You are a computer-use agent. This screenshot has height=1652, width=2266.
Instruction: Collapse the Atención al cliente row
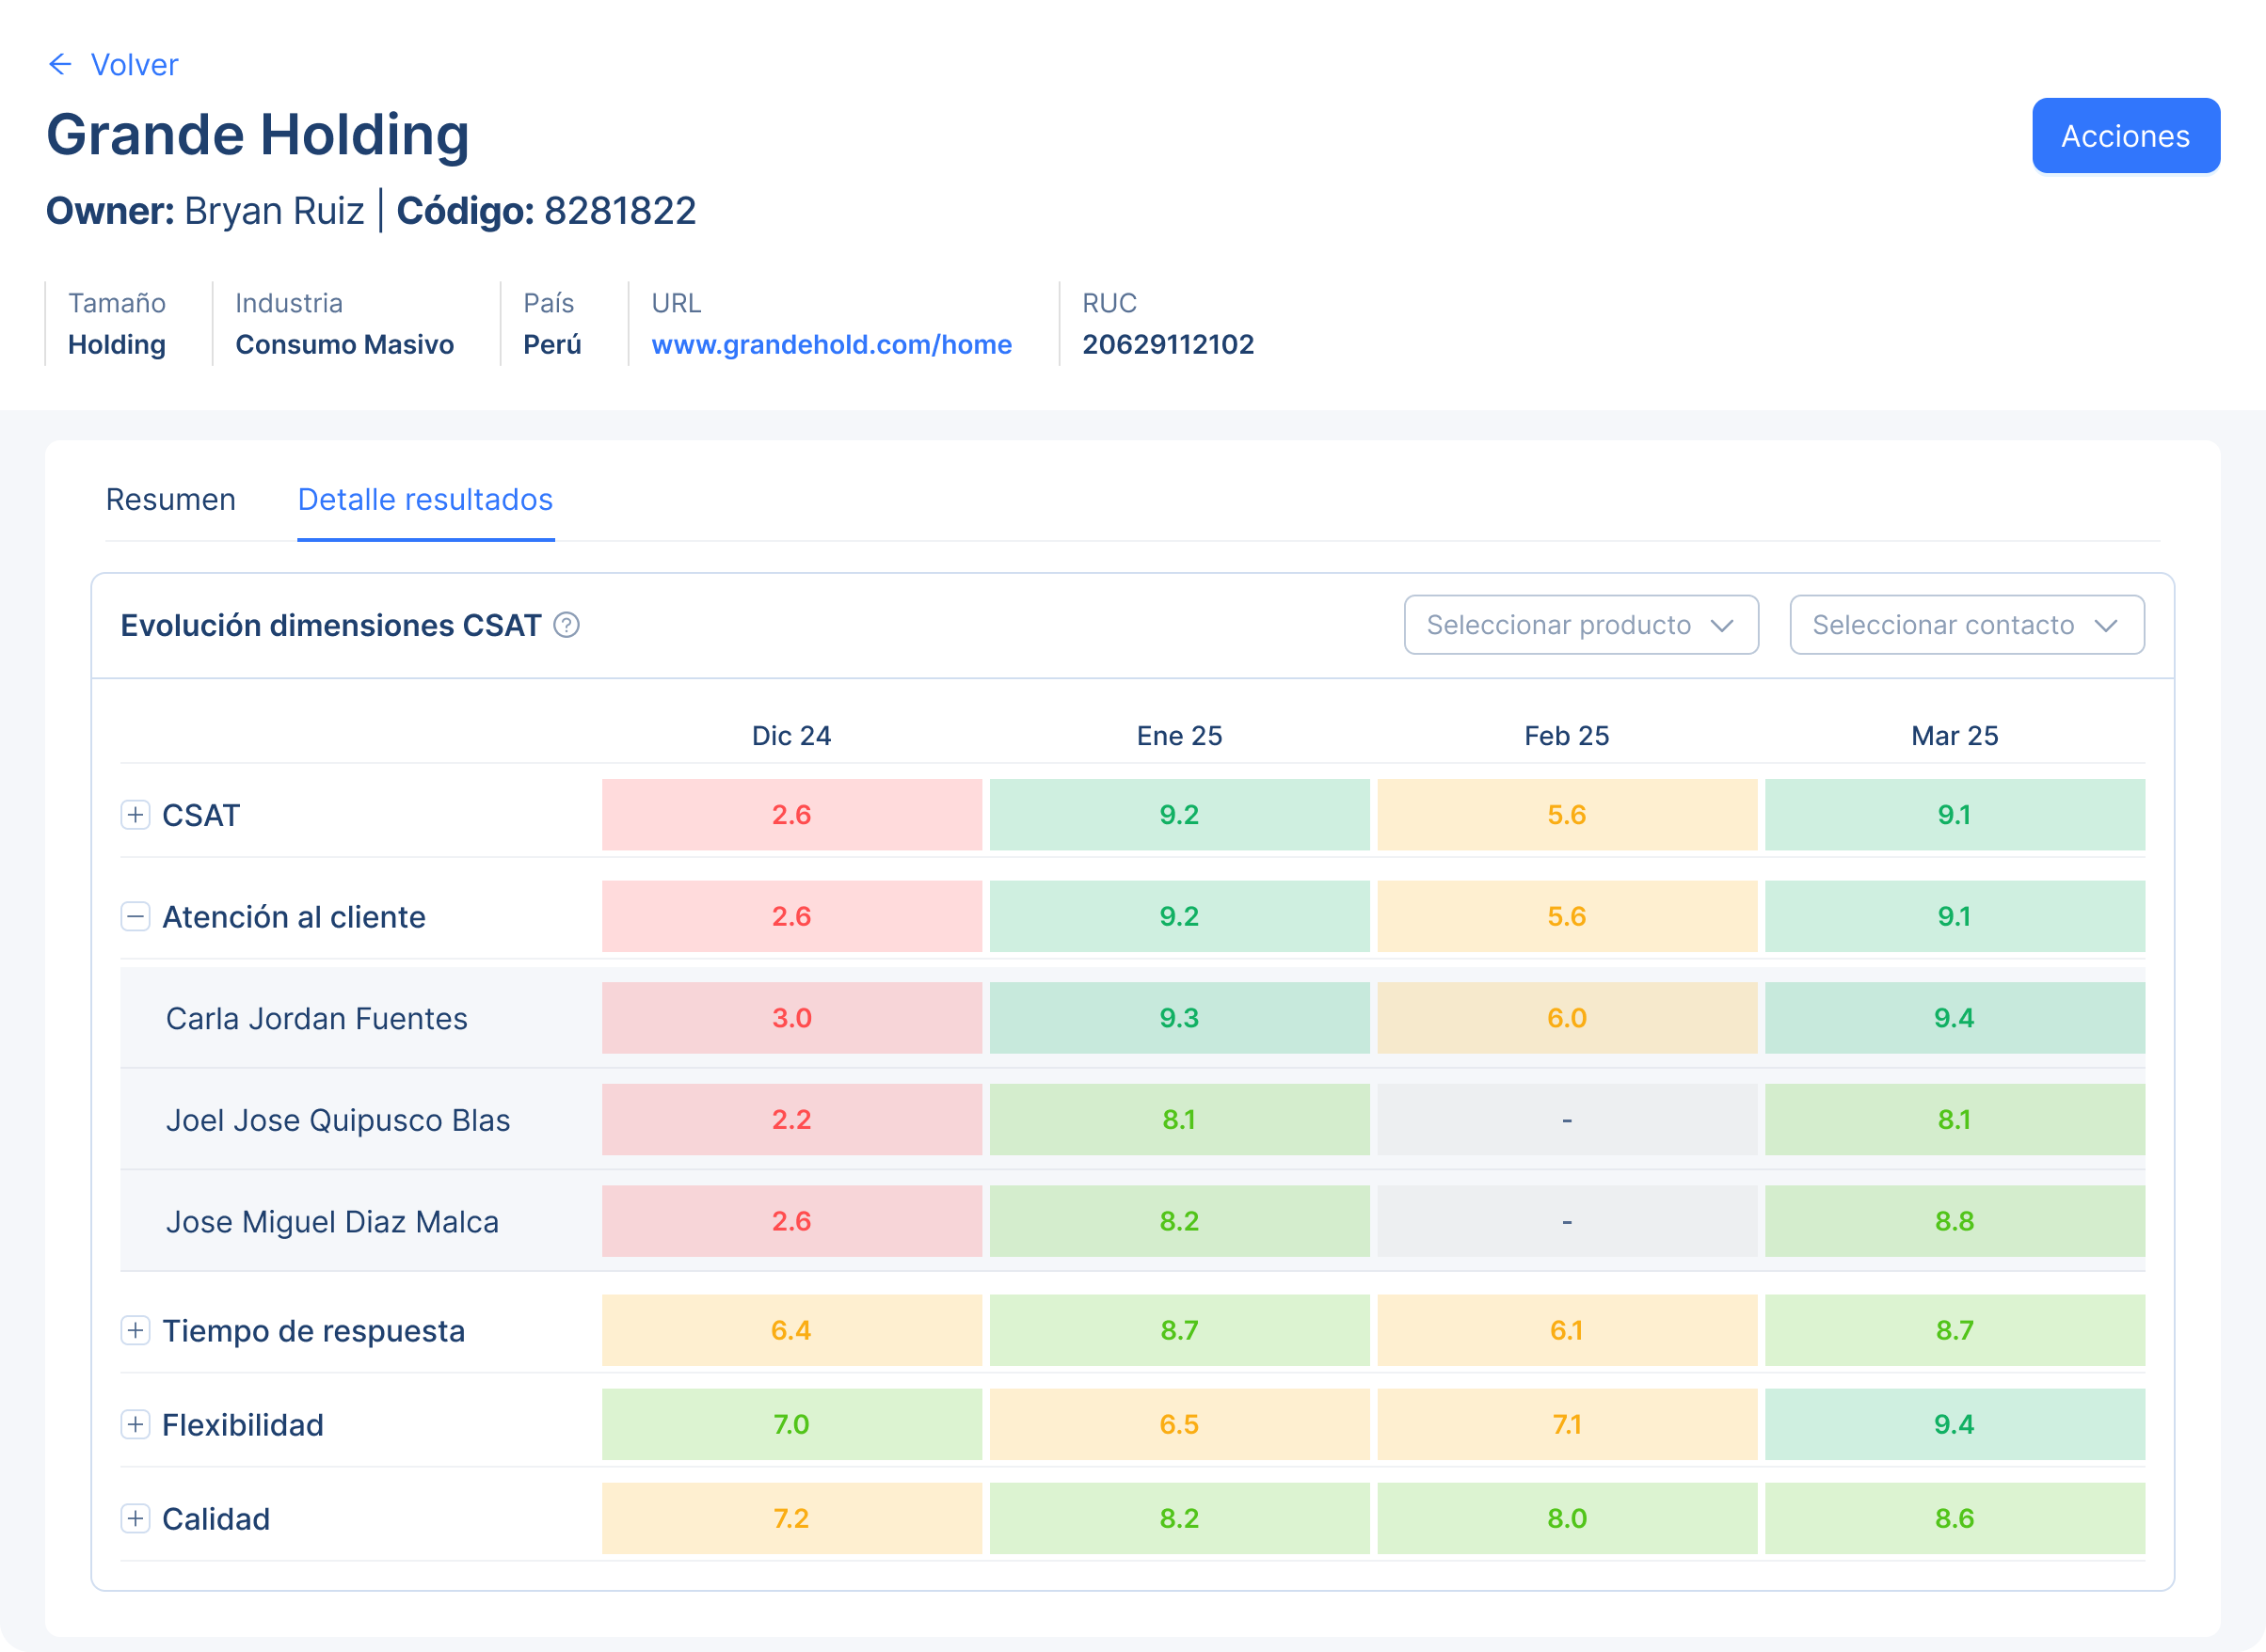tap(135, 916)
